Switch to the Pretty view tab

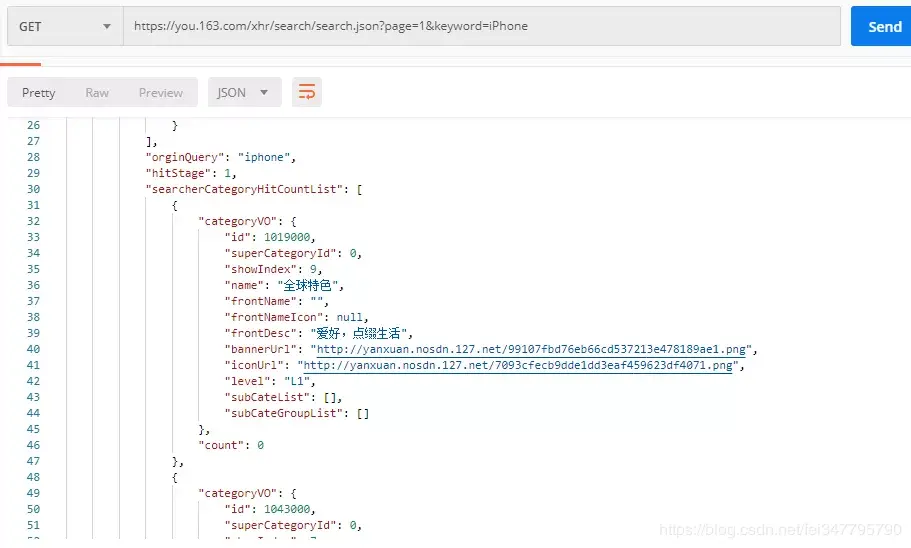click(38, 92)
